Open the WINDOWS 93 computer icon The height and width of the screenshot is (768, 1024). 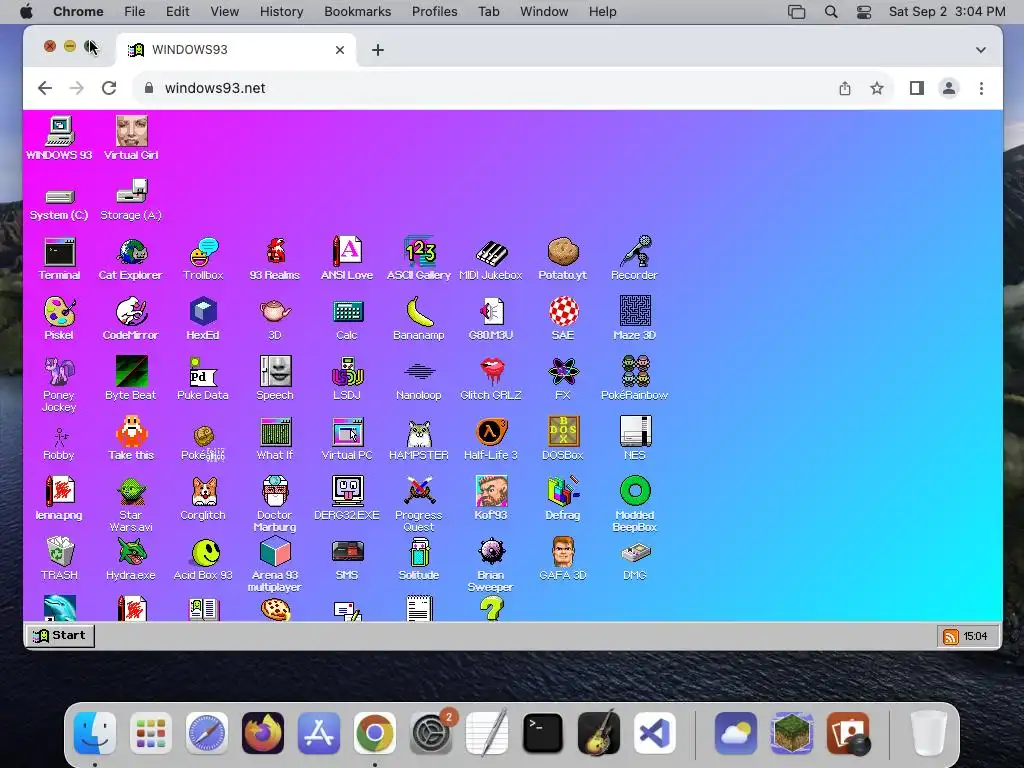click(59, 138)
